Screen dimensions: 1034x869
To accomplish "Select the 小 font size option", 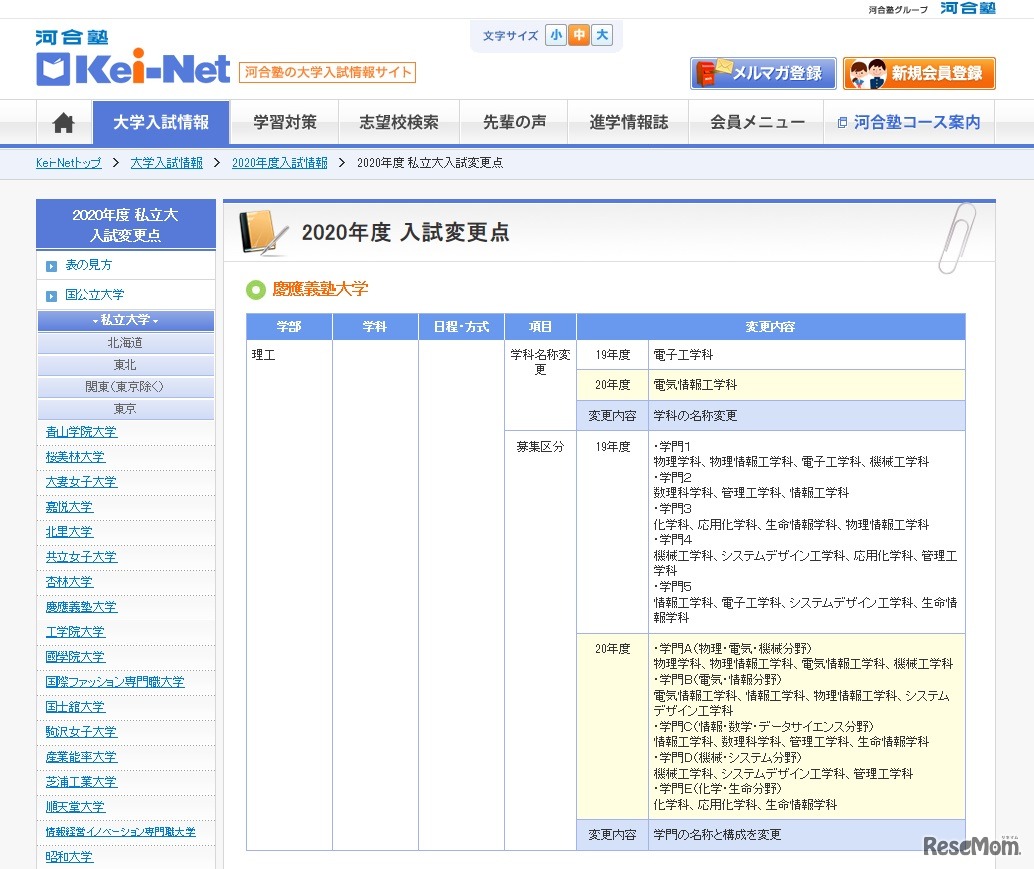I will (x=556, y=34).
